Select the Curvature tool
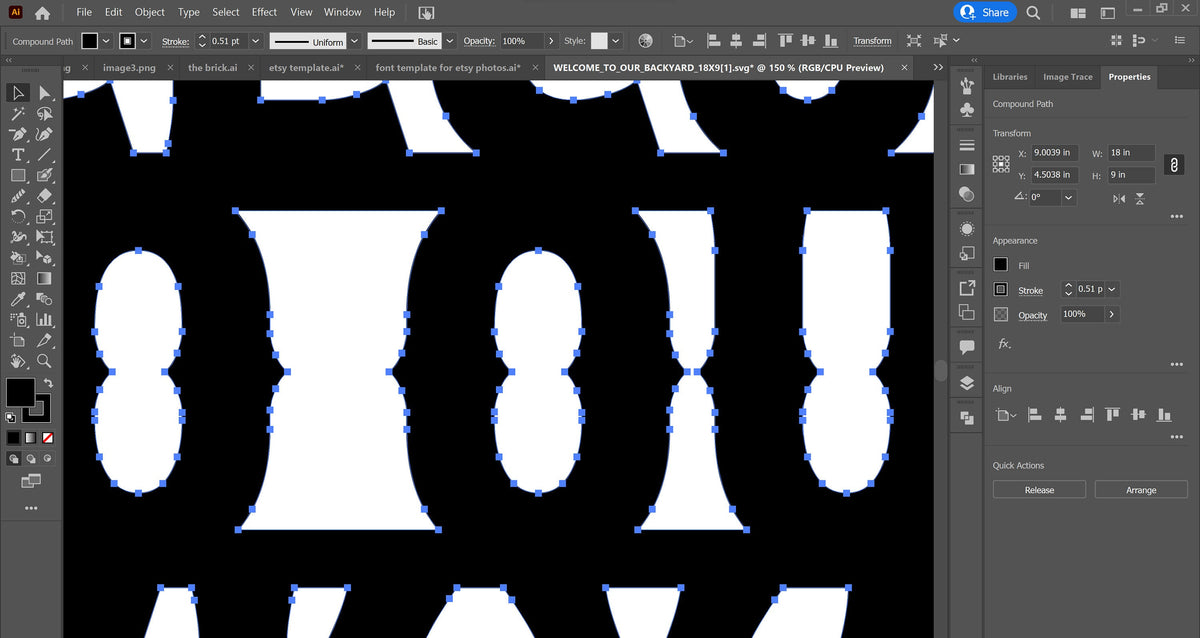The image size is (1200, 638). [x=44, y=135]
